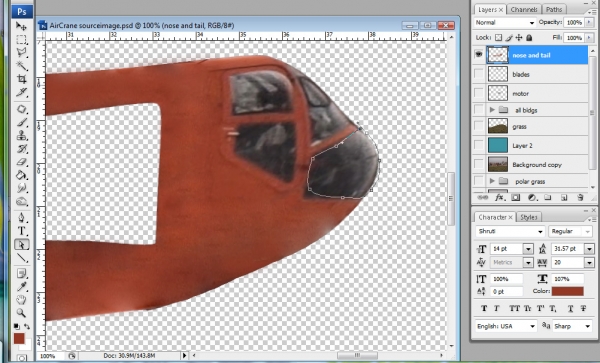Delete layer with trash icon
The height and width of the screenshot is (363, 600).
coord(580,197)
